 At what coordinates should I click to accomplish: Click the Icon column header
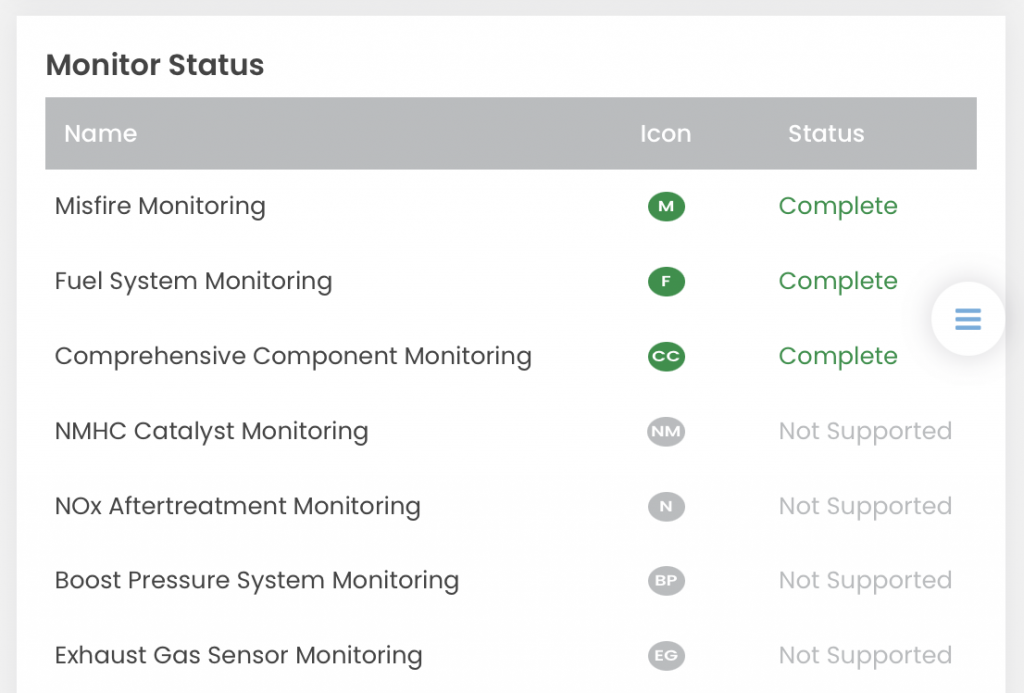(x=665, y=134)
